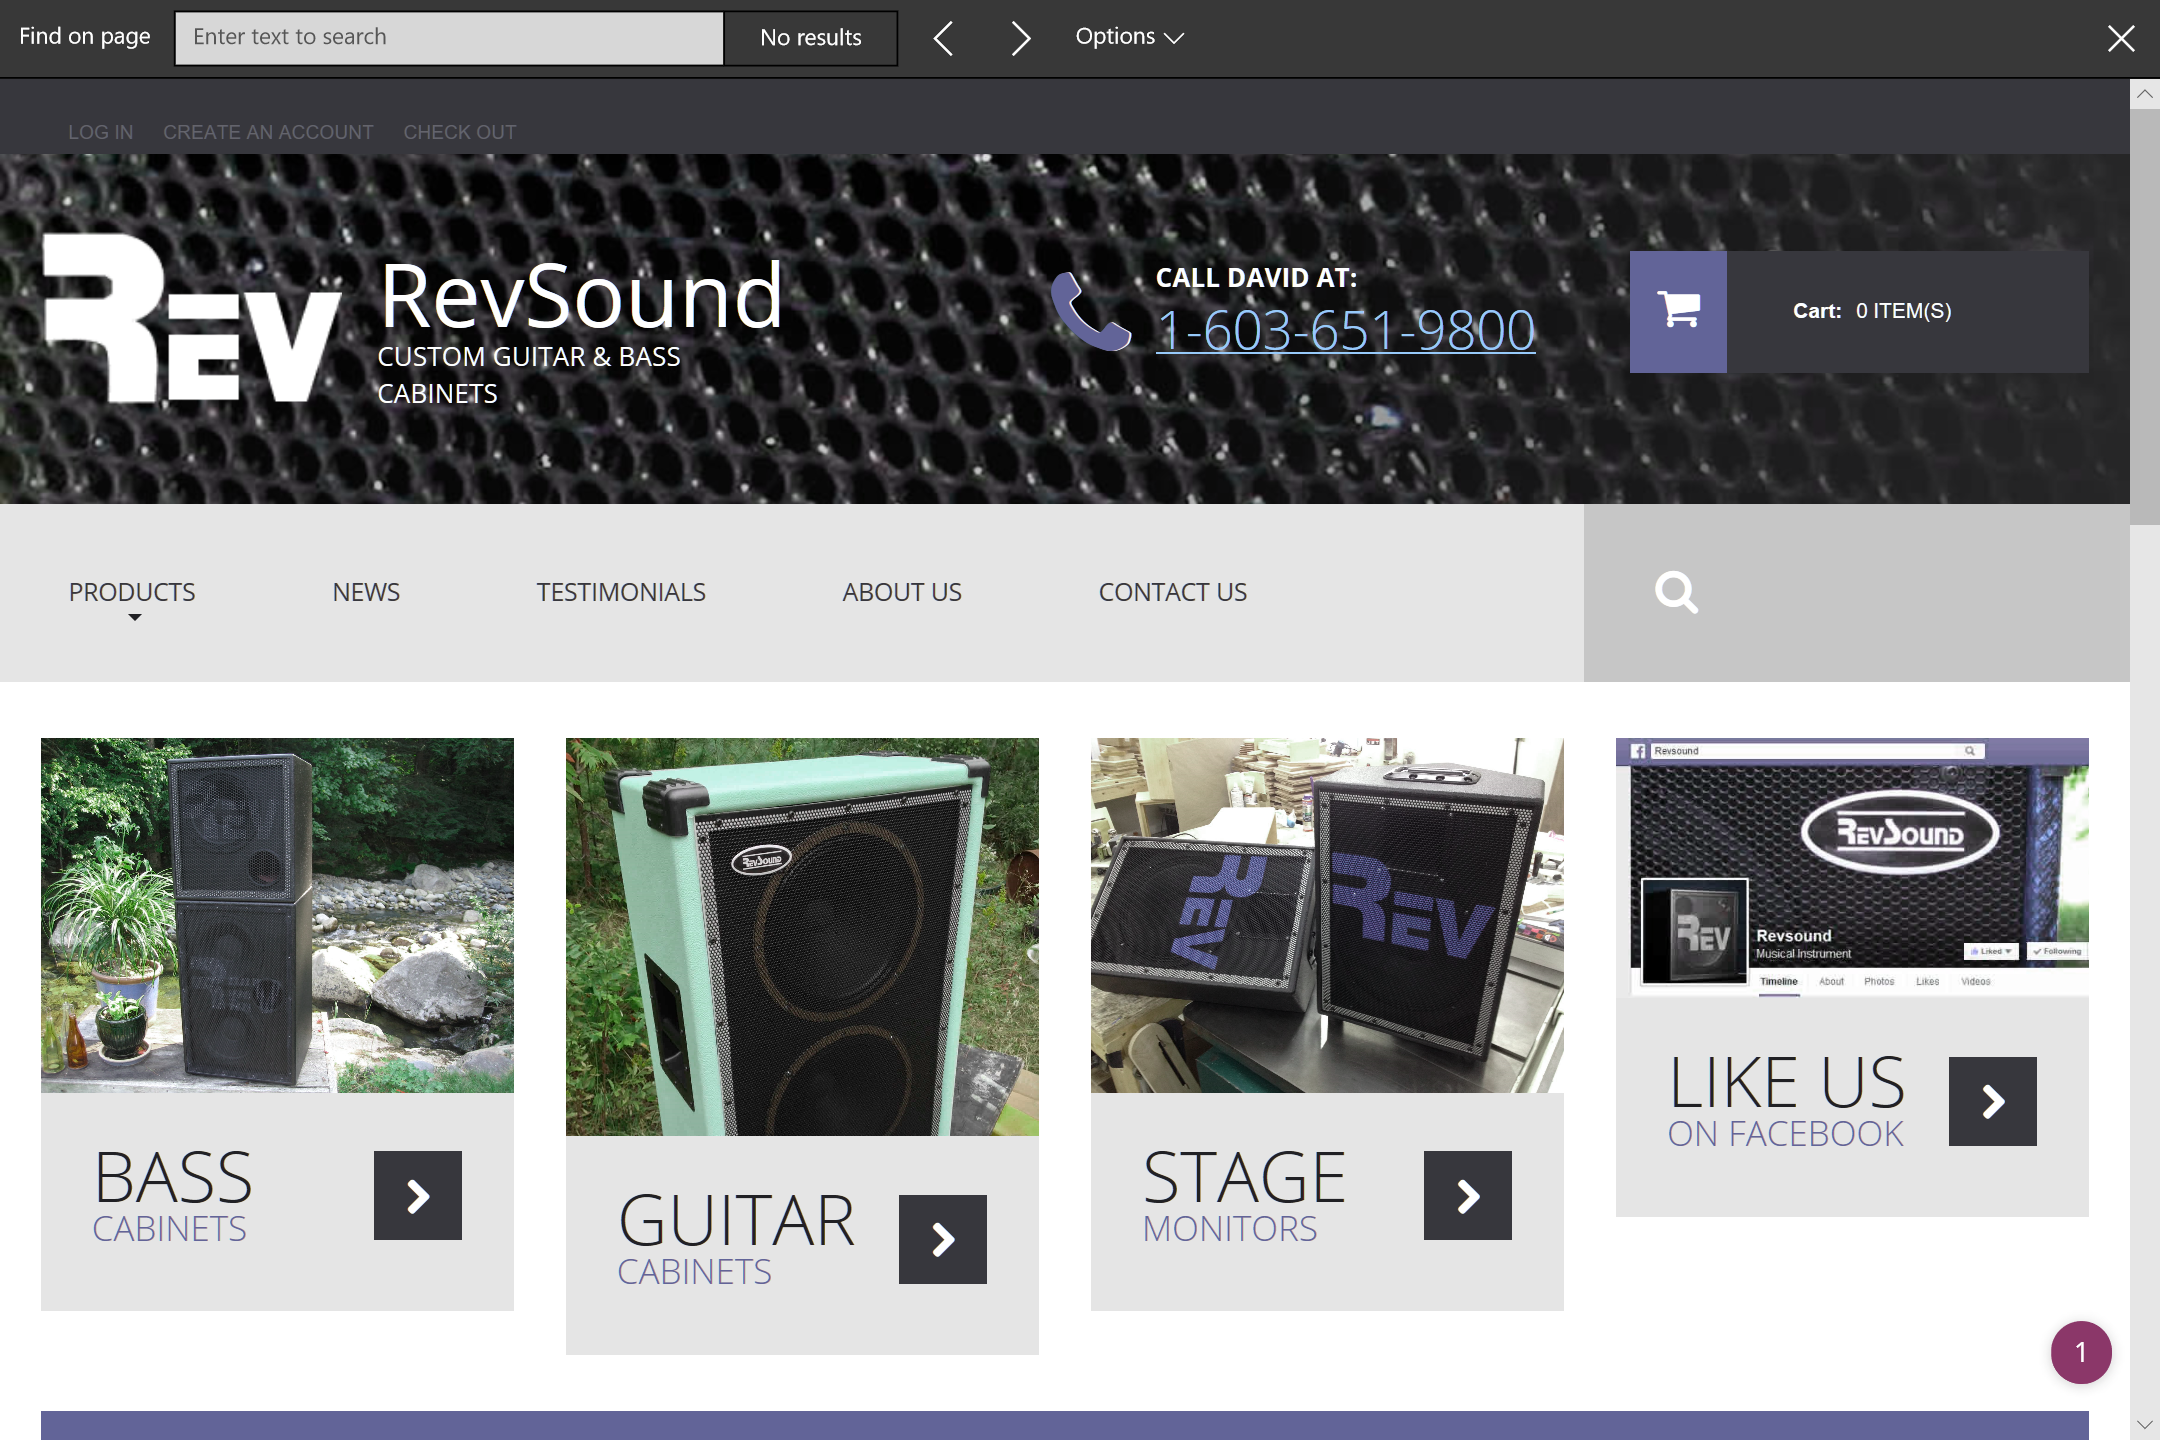Open the Facebook page screenshot thumbnail
The height and width of the screenshot is (1440, 2160).
(x=1852, y=867)
